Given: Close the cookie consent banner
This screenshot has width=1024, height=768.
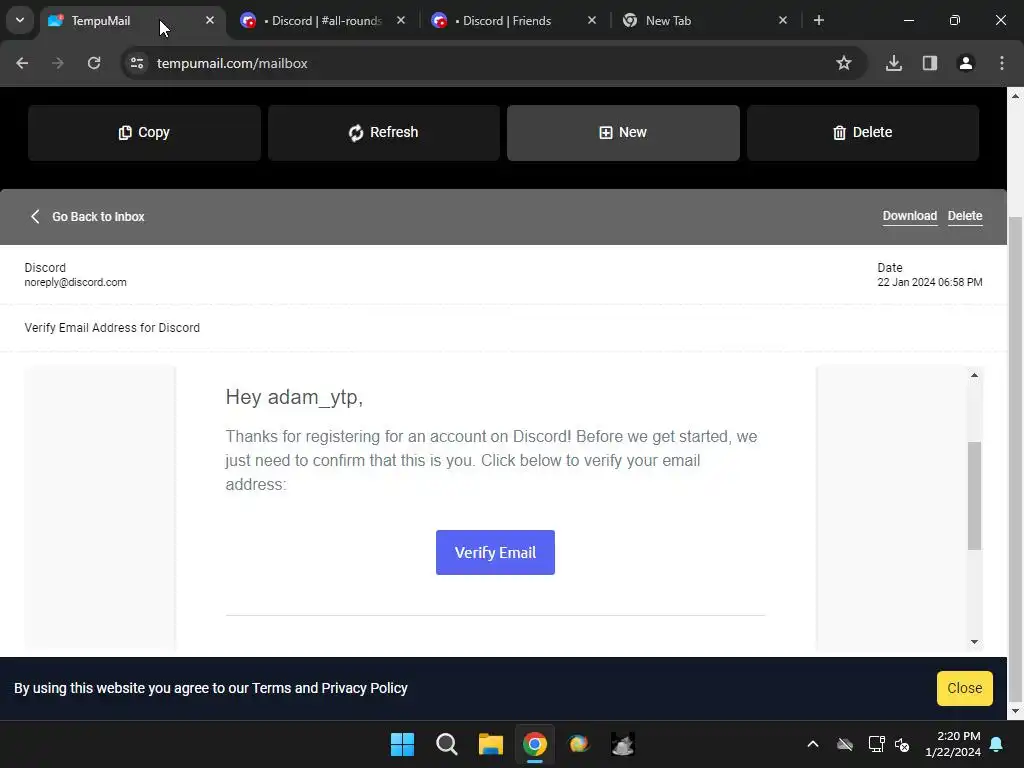Looking at the screenshot, I should pos(964,688).
